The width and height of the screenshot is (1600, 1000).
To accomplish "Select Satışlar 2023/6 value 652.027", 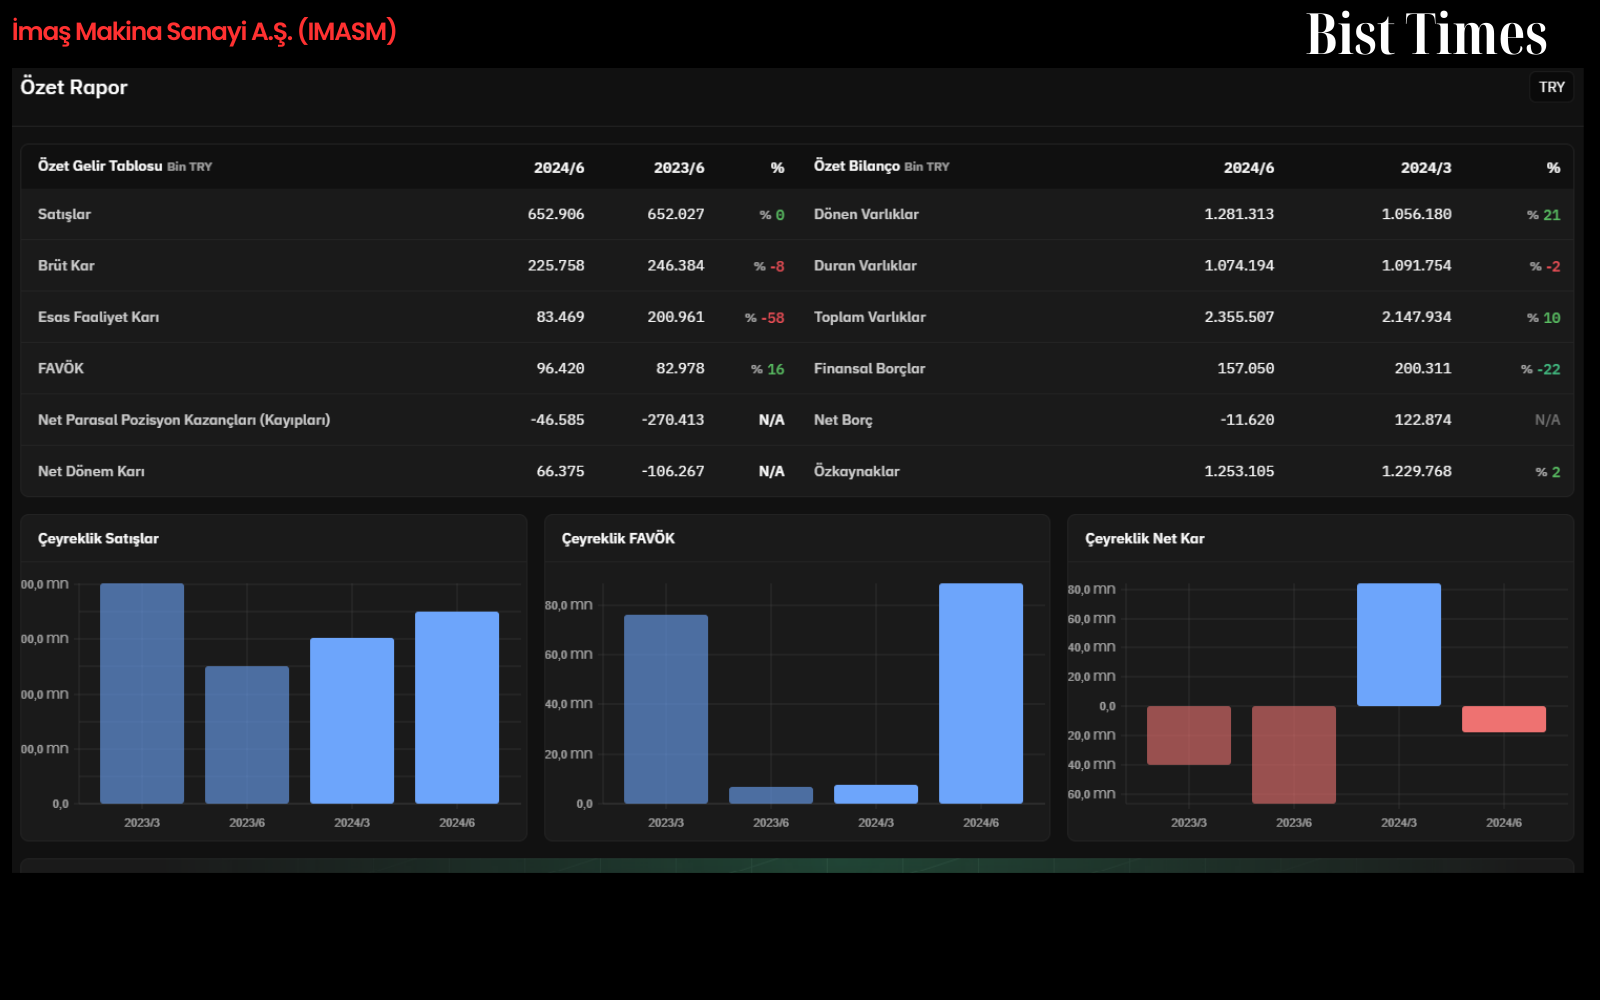I will (x=676, y=214).
